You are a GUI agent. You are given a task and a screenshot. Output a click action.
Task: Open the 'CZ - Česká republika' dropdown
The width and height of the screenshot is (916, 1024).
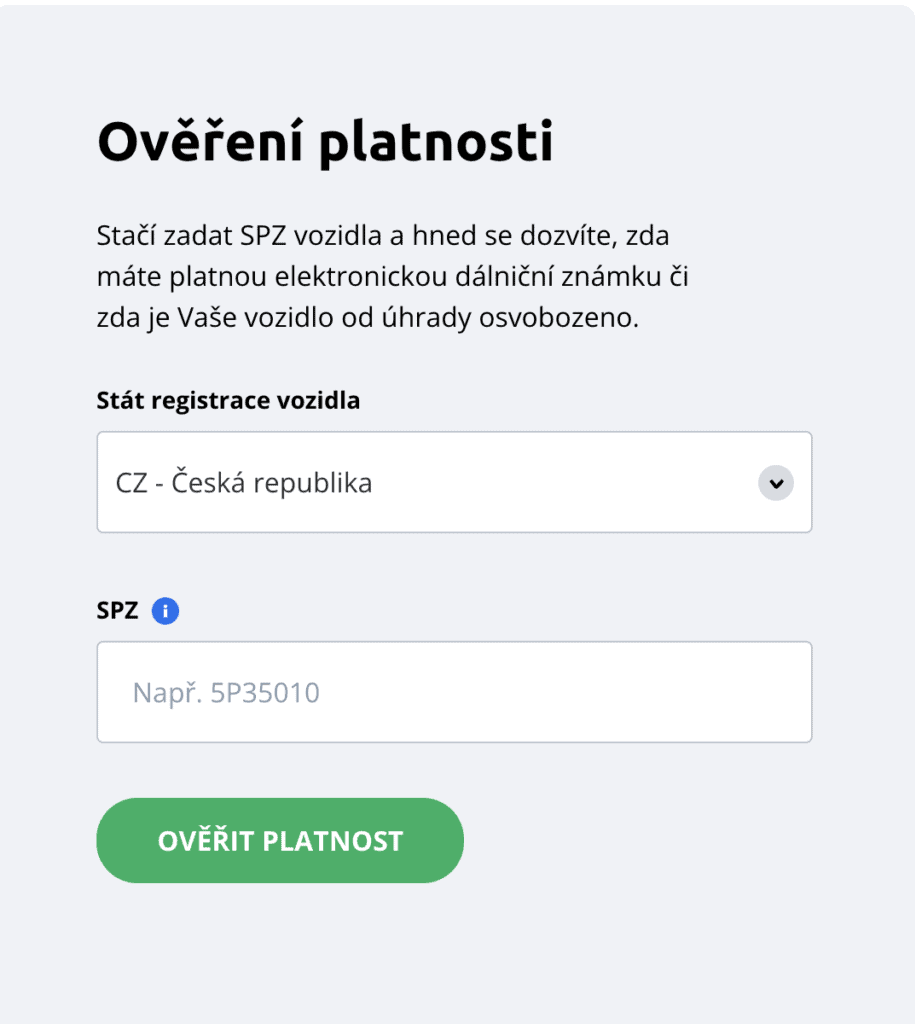point(454,482)
